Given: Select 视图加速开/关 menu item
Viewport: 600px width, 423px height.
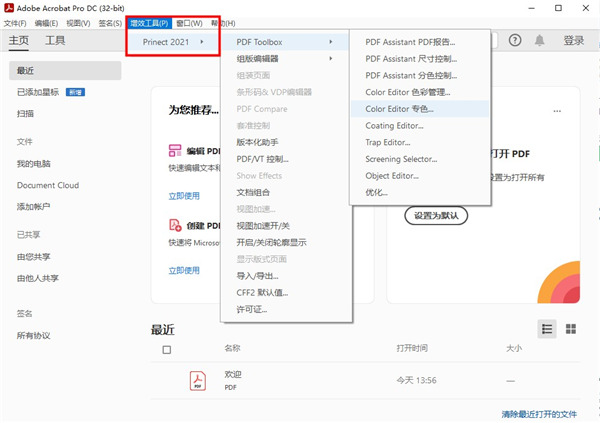Looking at the screenshot, I should (286, 226).
